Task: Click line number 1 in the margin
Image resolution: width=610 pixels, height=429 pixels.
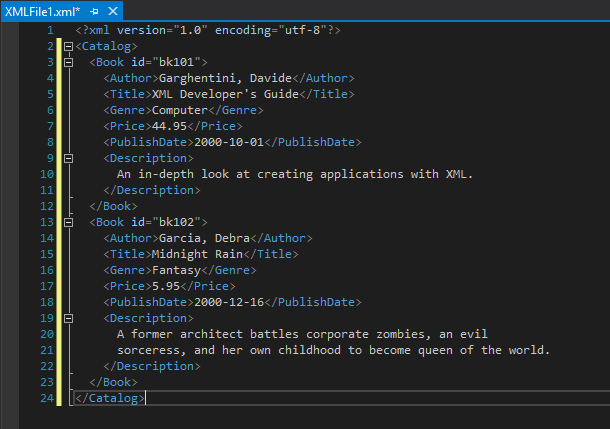Action: pos(49,30)
